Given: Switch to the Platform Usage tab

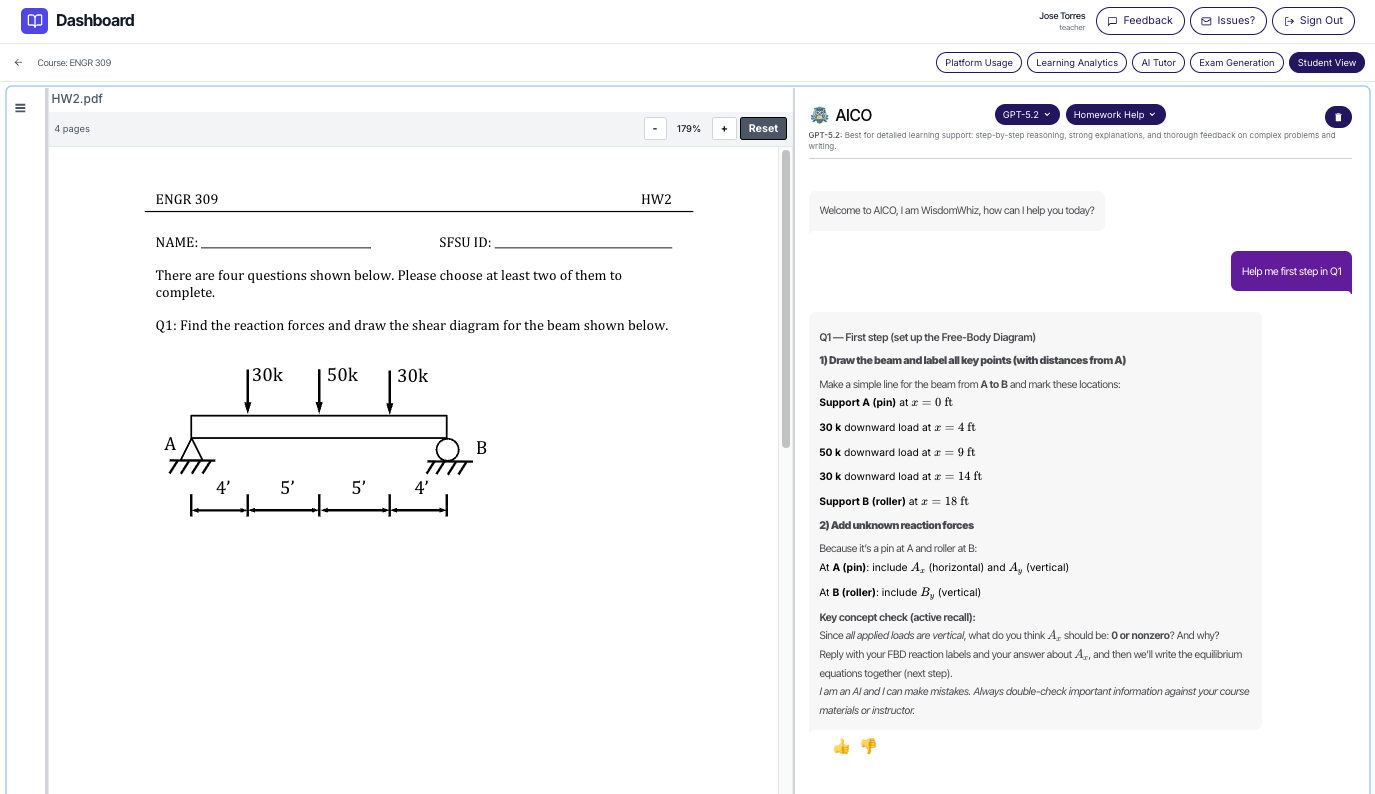Looking at the screenshot, I should [979, 63].
